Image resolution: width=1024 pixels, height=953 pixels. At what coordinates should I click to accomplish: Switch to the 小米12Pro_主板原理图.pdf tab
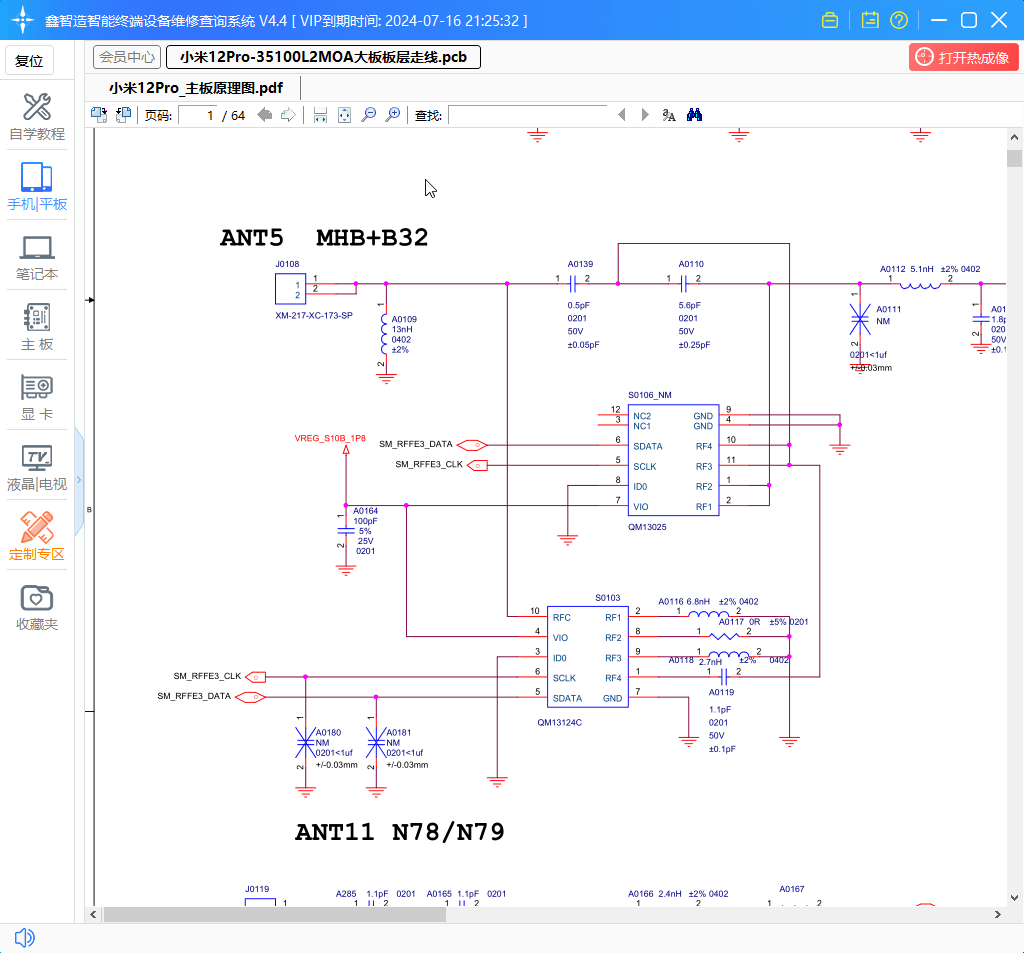tap(196, 87)
